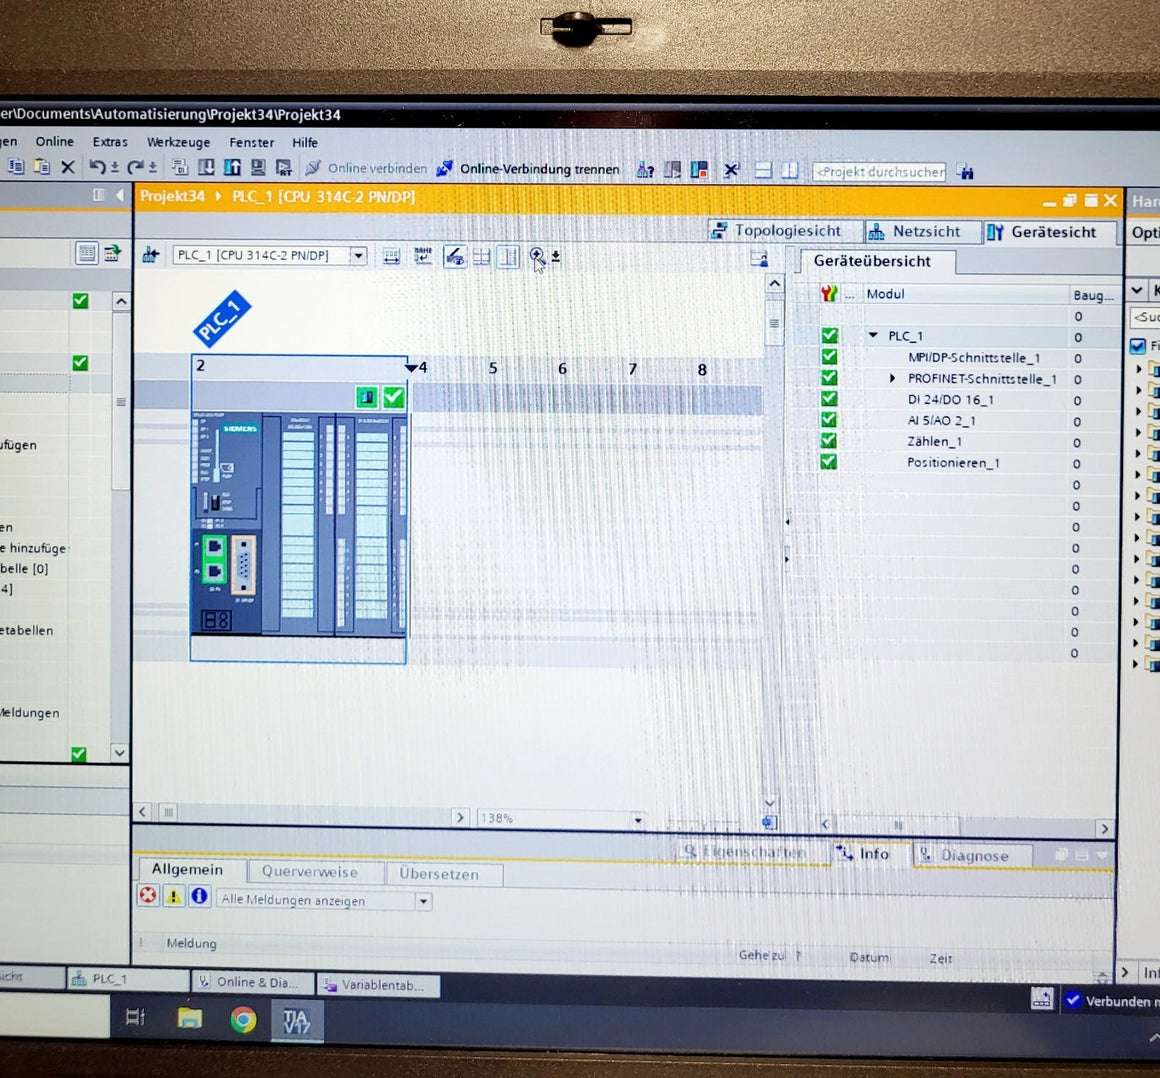Open the Online menu
Viewport: 1160px width, 1078px height.
coord(55,141)
